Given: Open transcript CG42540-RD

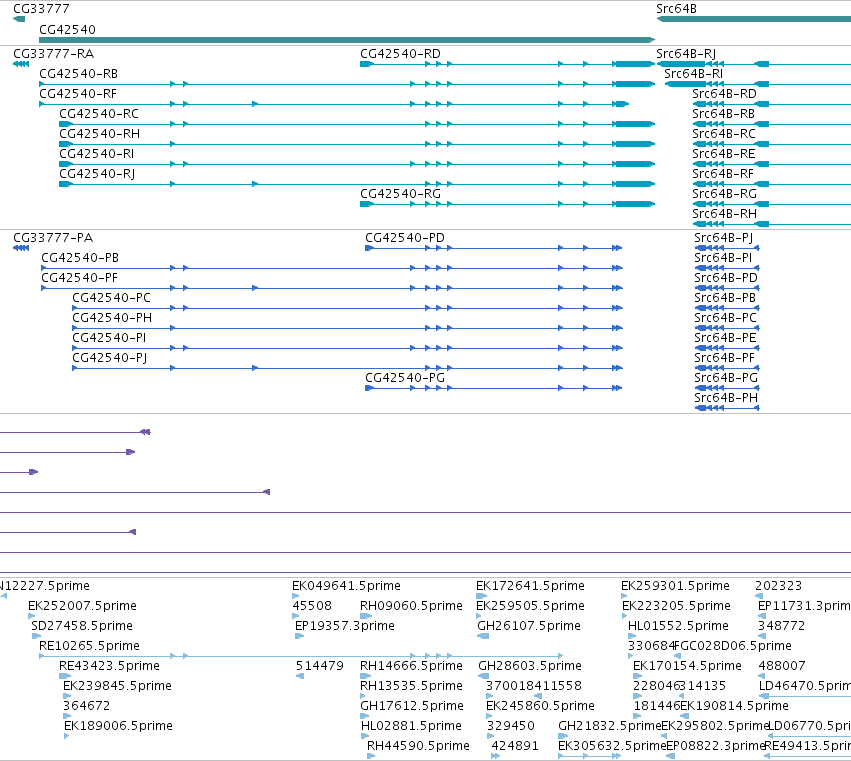Looking at the screenshot, I should point(401,54).
